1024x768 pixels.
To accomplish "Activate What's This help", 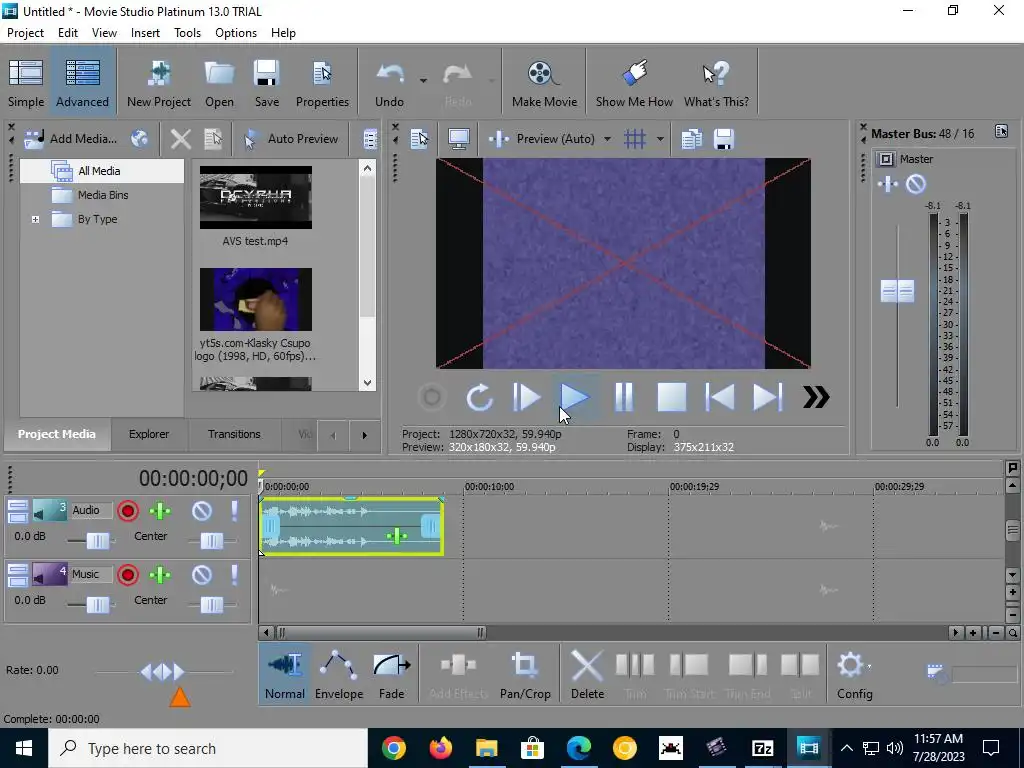I will click(716, 83).
